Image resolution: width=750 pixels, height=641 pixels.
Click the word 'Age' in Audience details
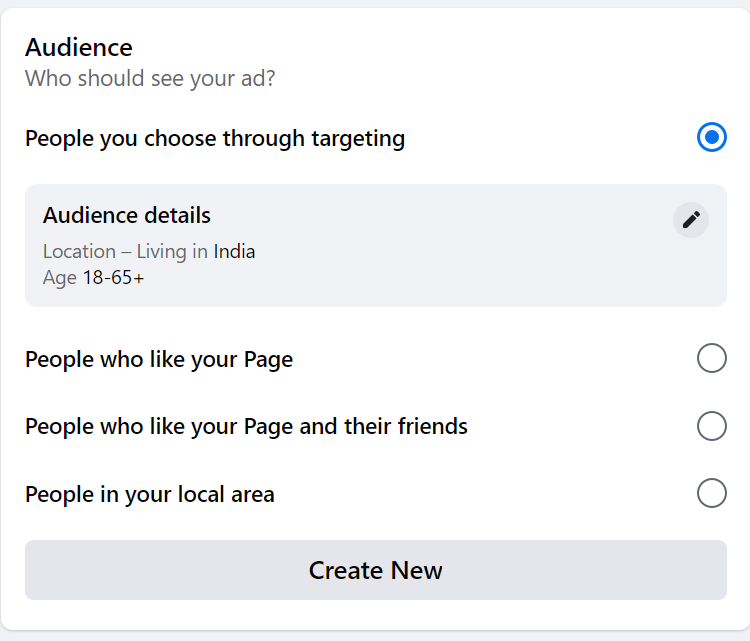pos(60,278)
